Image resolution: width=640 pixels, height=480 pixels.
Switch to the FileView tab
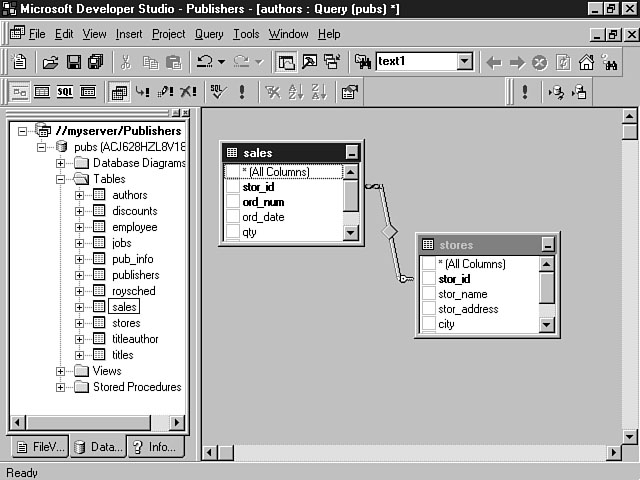39,447
